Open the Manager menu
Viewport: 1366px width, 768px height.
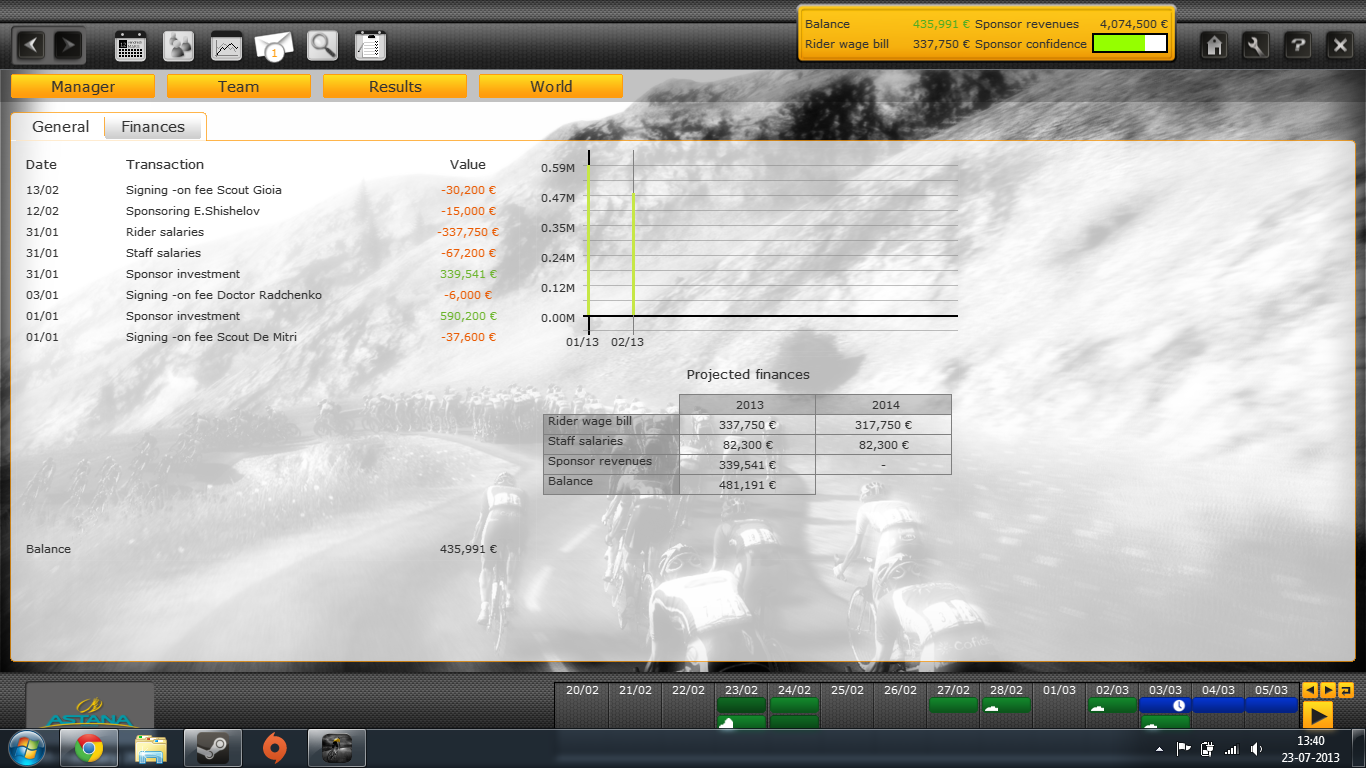83,87
